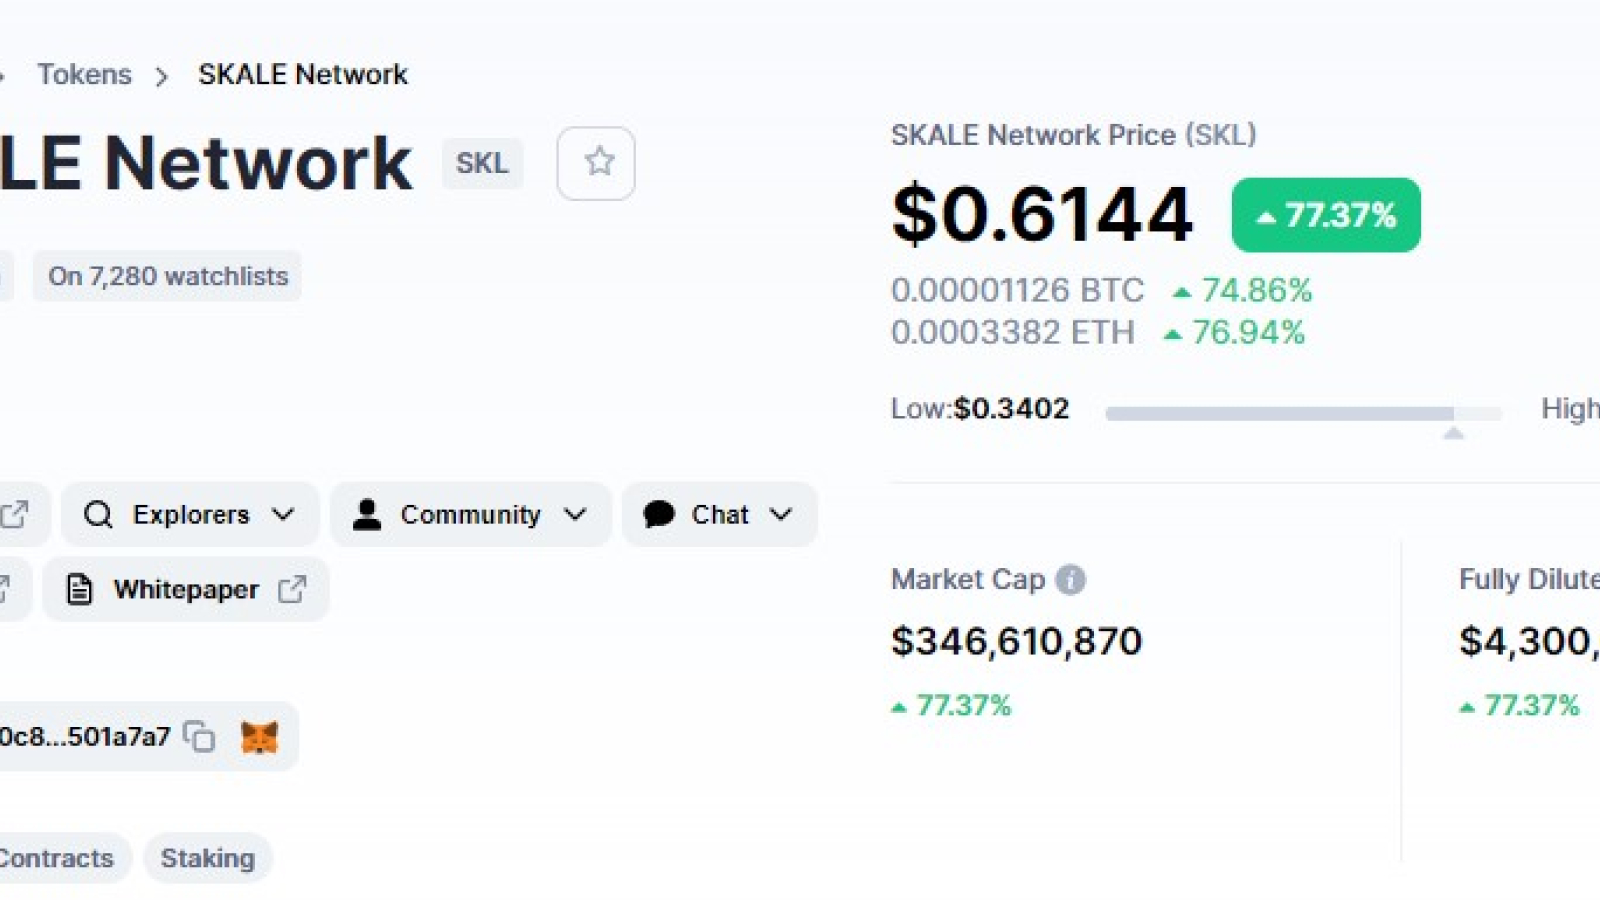1600x900 pixels.
Task: Click the 76.94% ETH change
Action: [x=1235, y=332]
